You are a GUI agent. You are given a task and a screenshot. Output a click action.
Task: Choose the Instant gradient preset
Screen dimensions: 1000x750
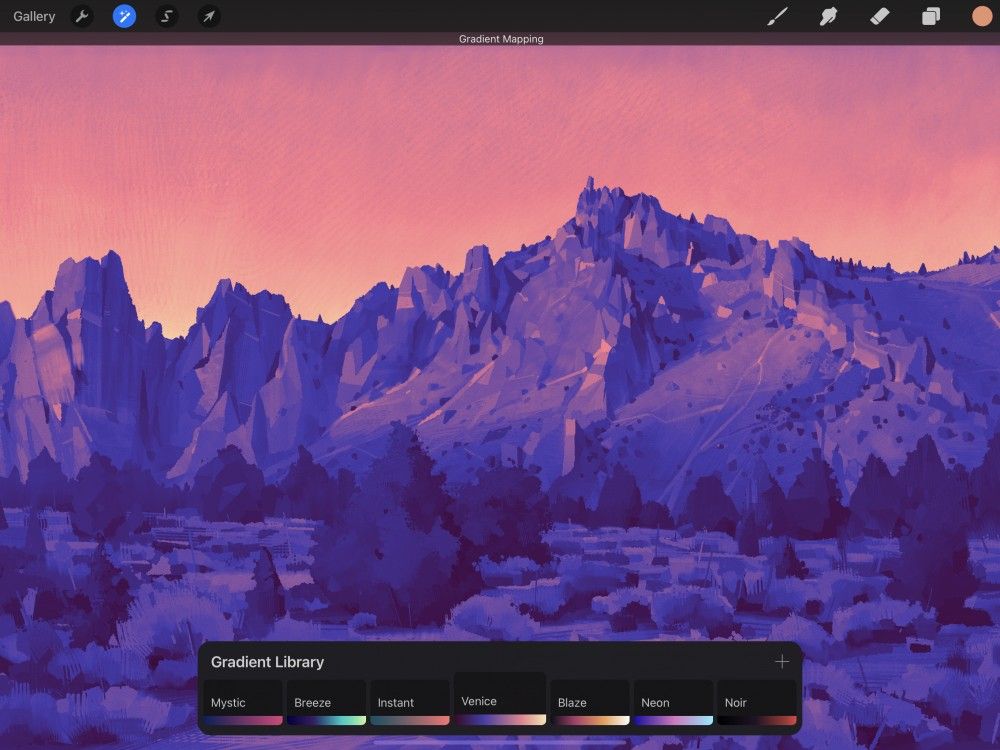(409, 700)
